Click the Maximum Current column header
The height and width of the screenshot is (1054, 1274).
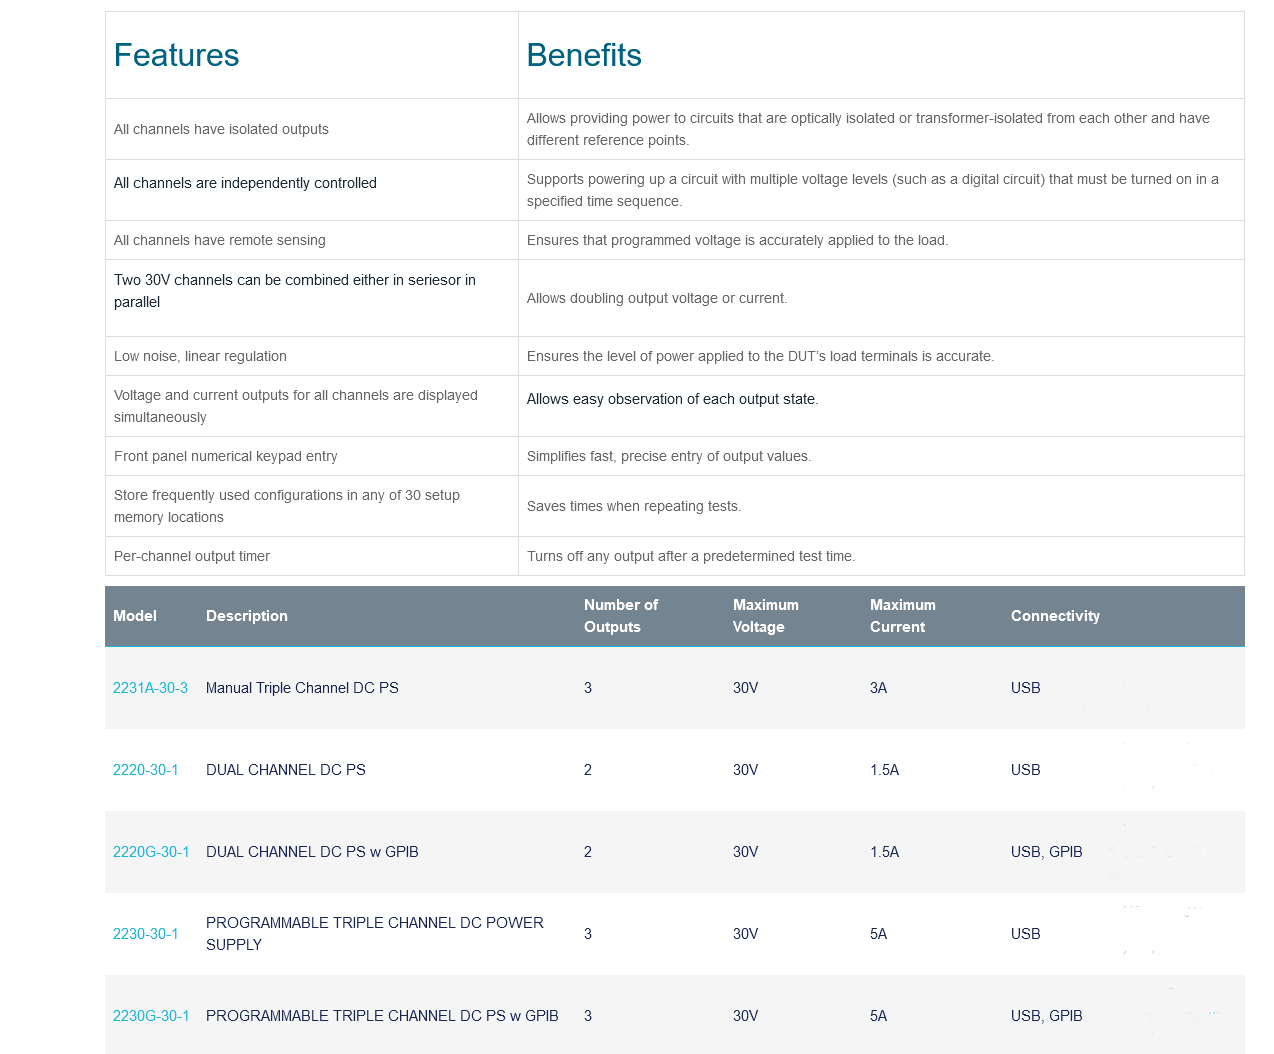tap(903, 616)
